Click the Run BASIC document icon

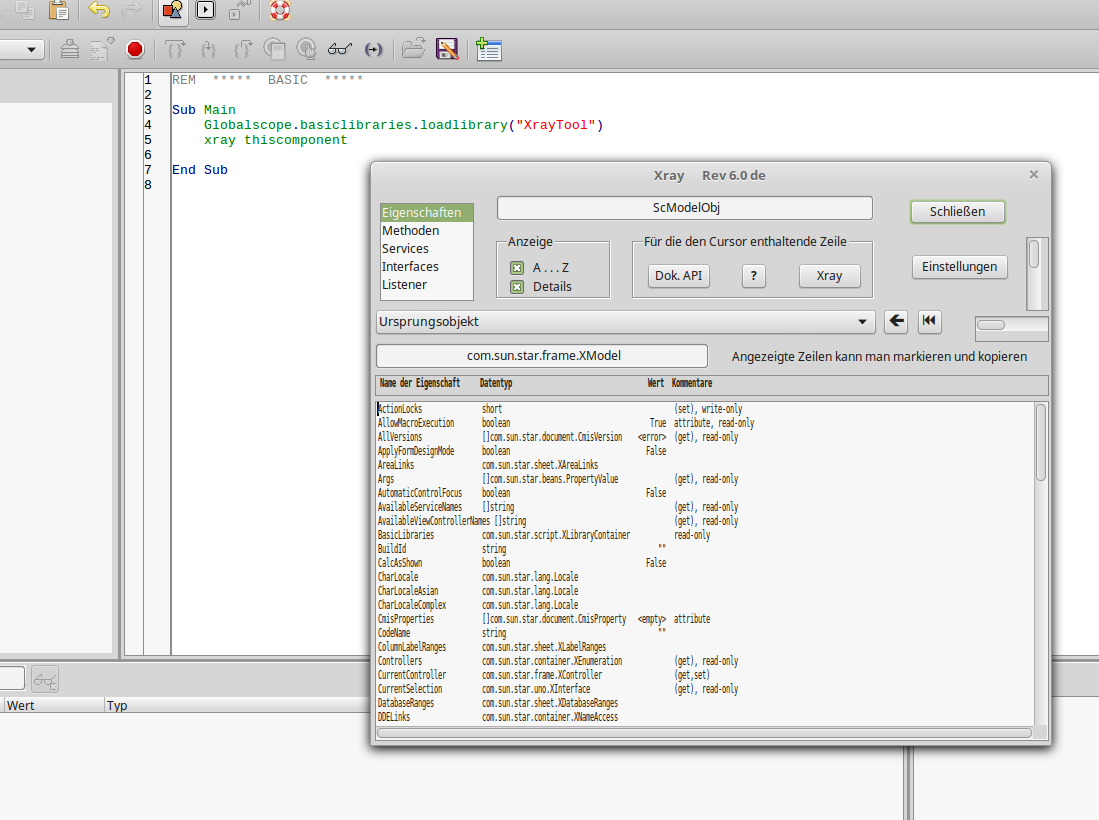pos(102,49)
